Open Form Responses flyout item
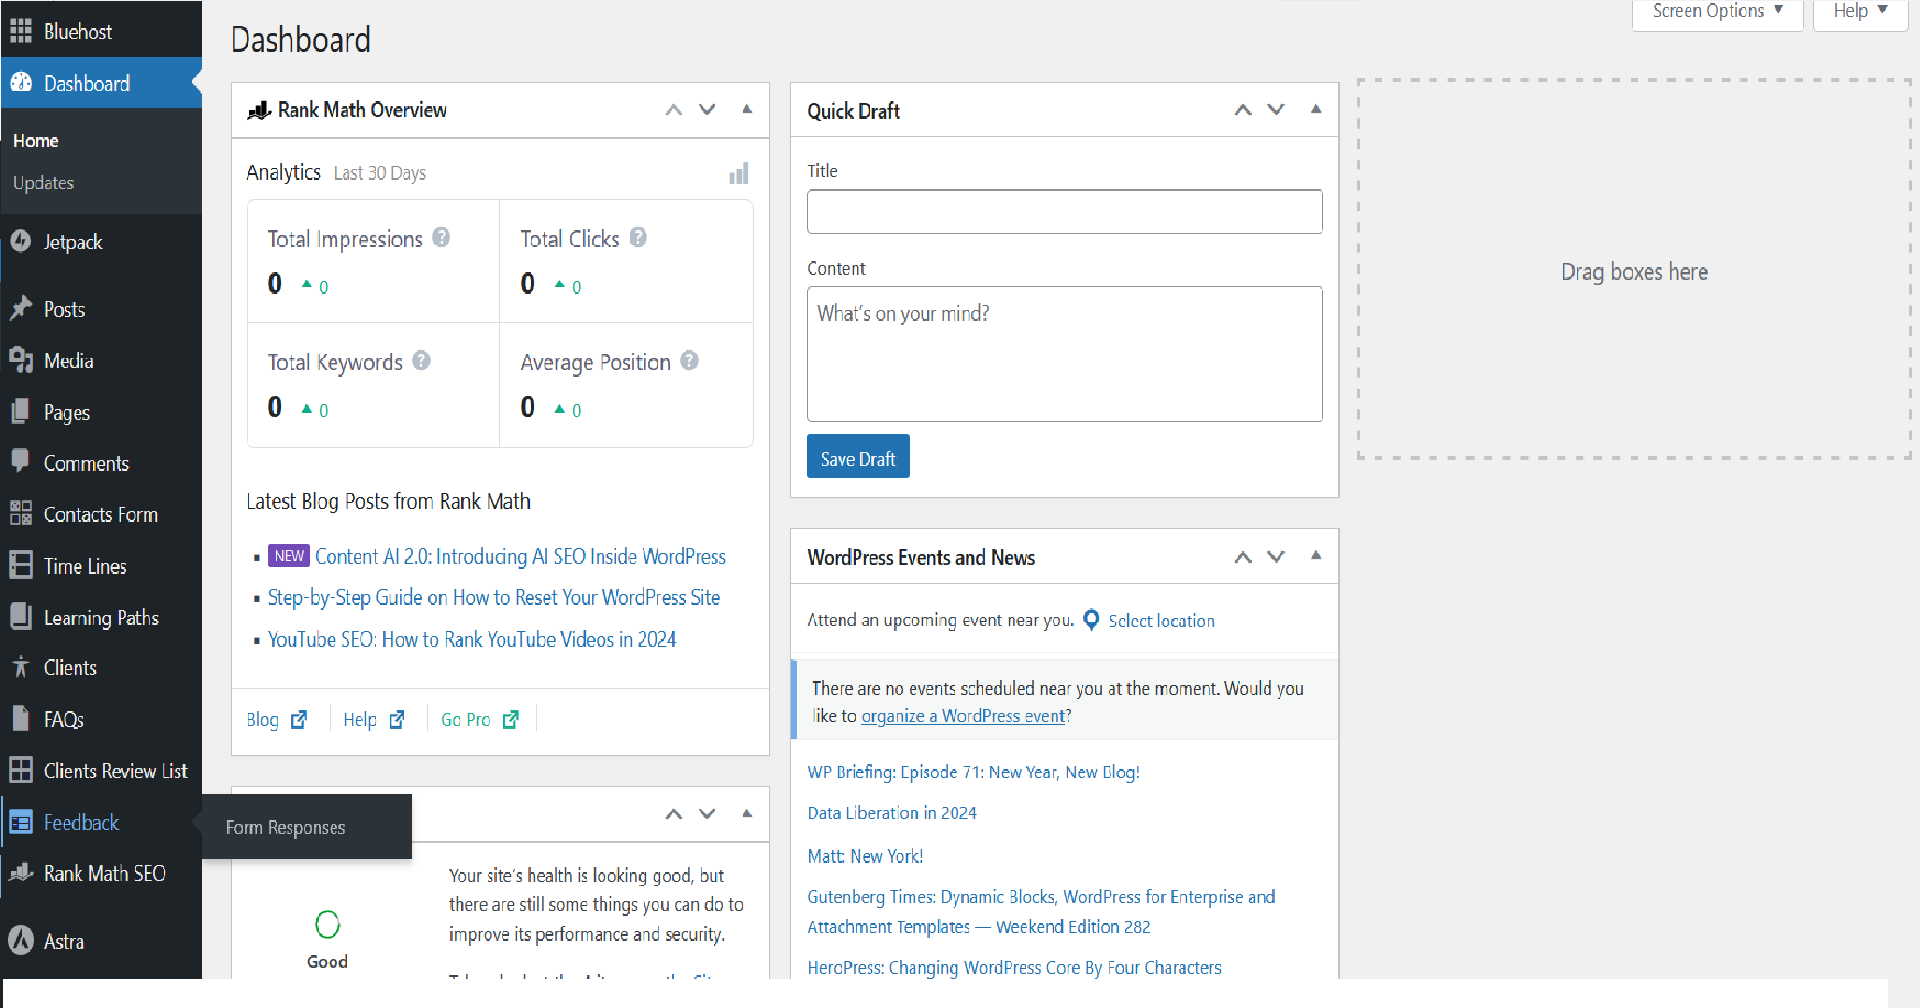The image size is (1920, 1008). [286, 827]
